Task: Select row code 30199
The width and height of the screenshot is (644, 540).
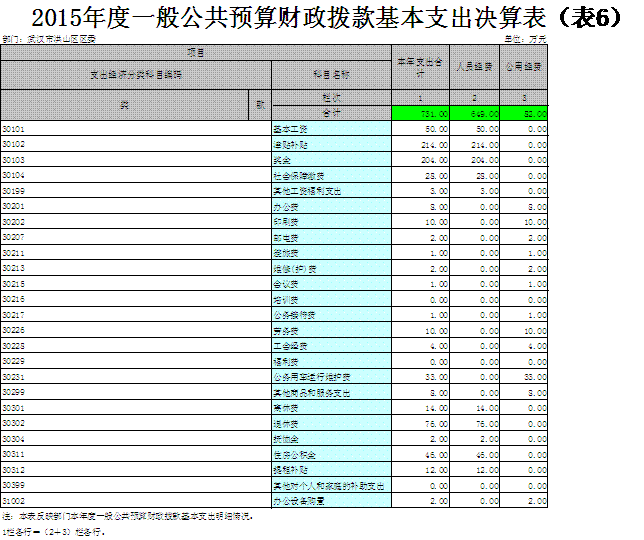Action: pos(15,190)
